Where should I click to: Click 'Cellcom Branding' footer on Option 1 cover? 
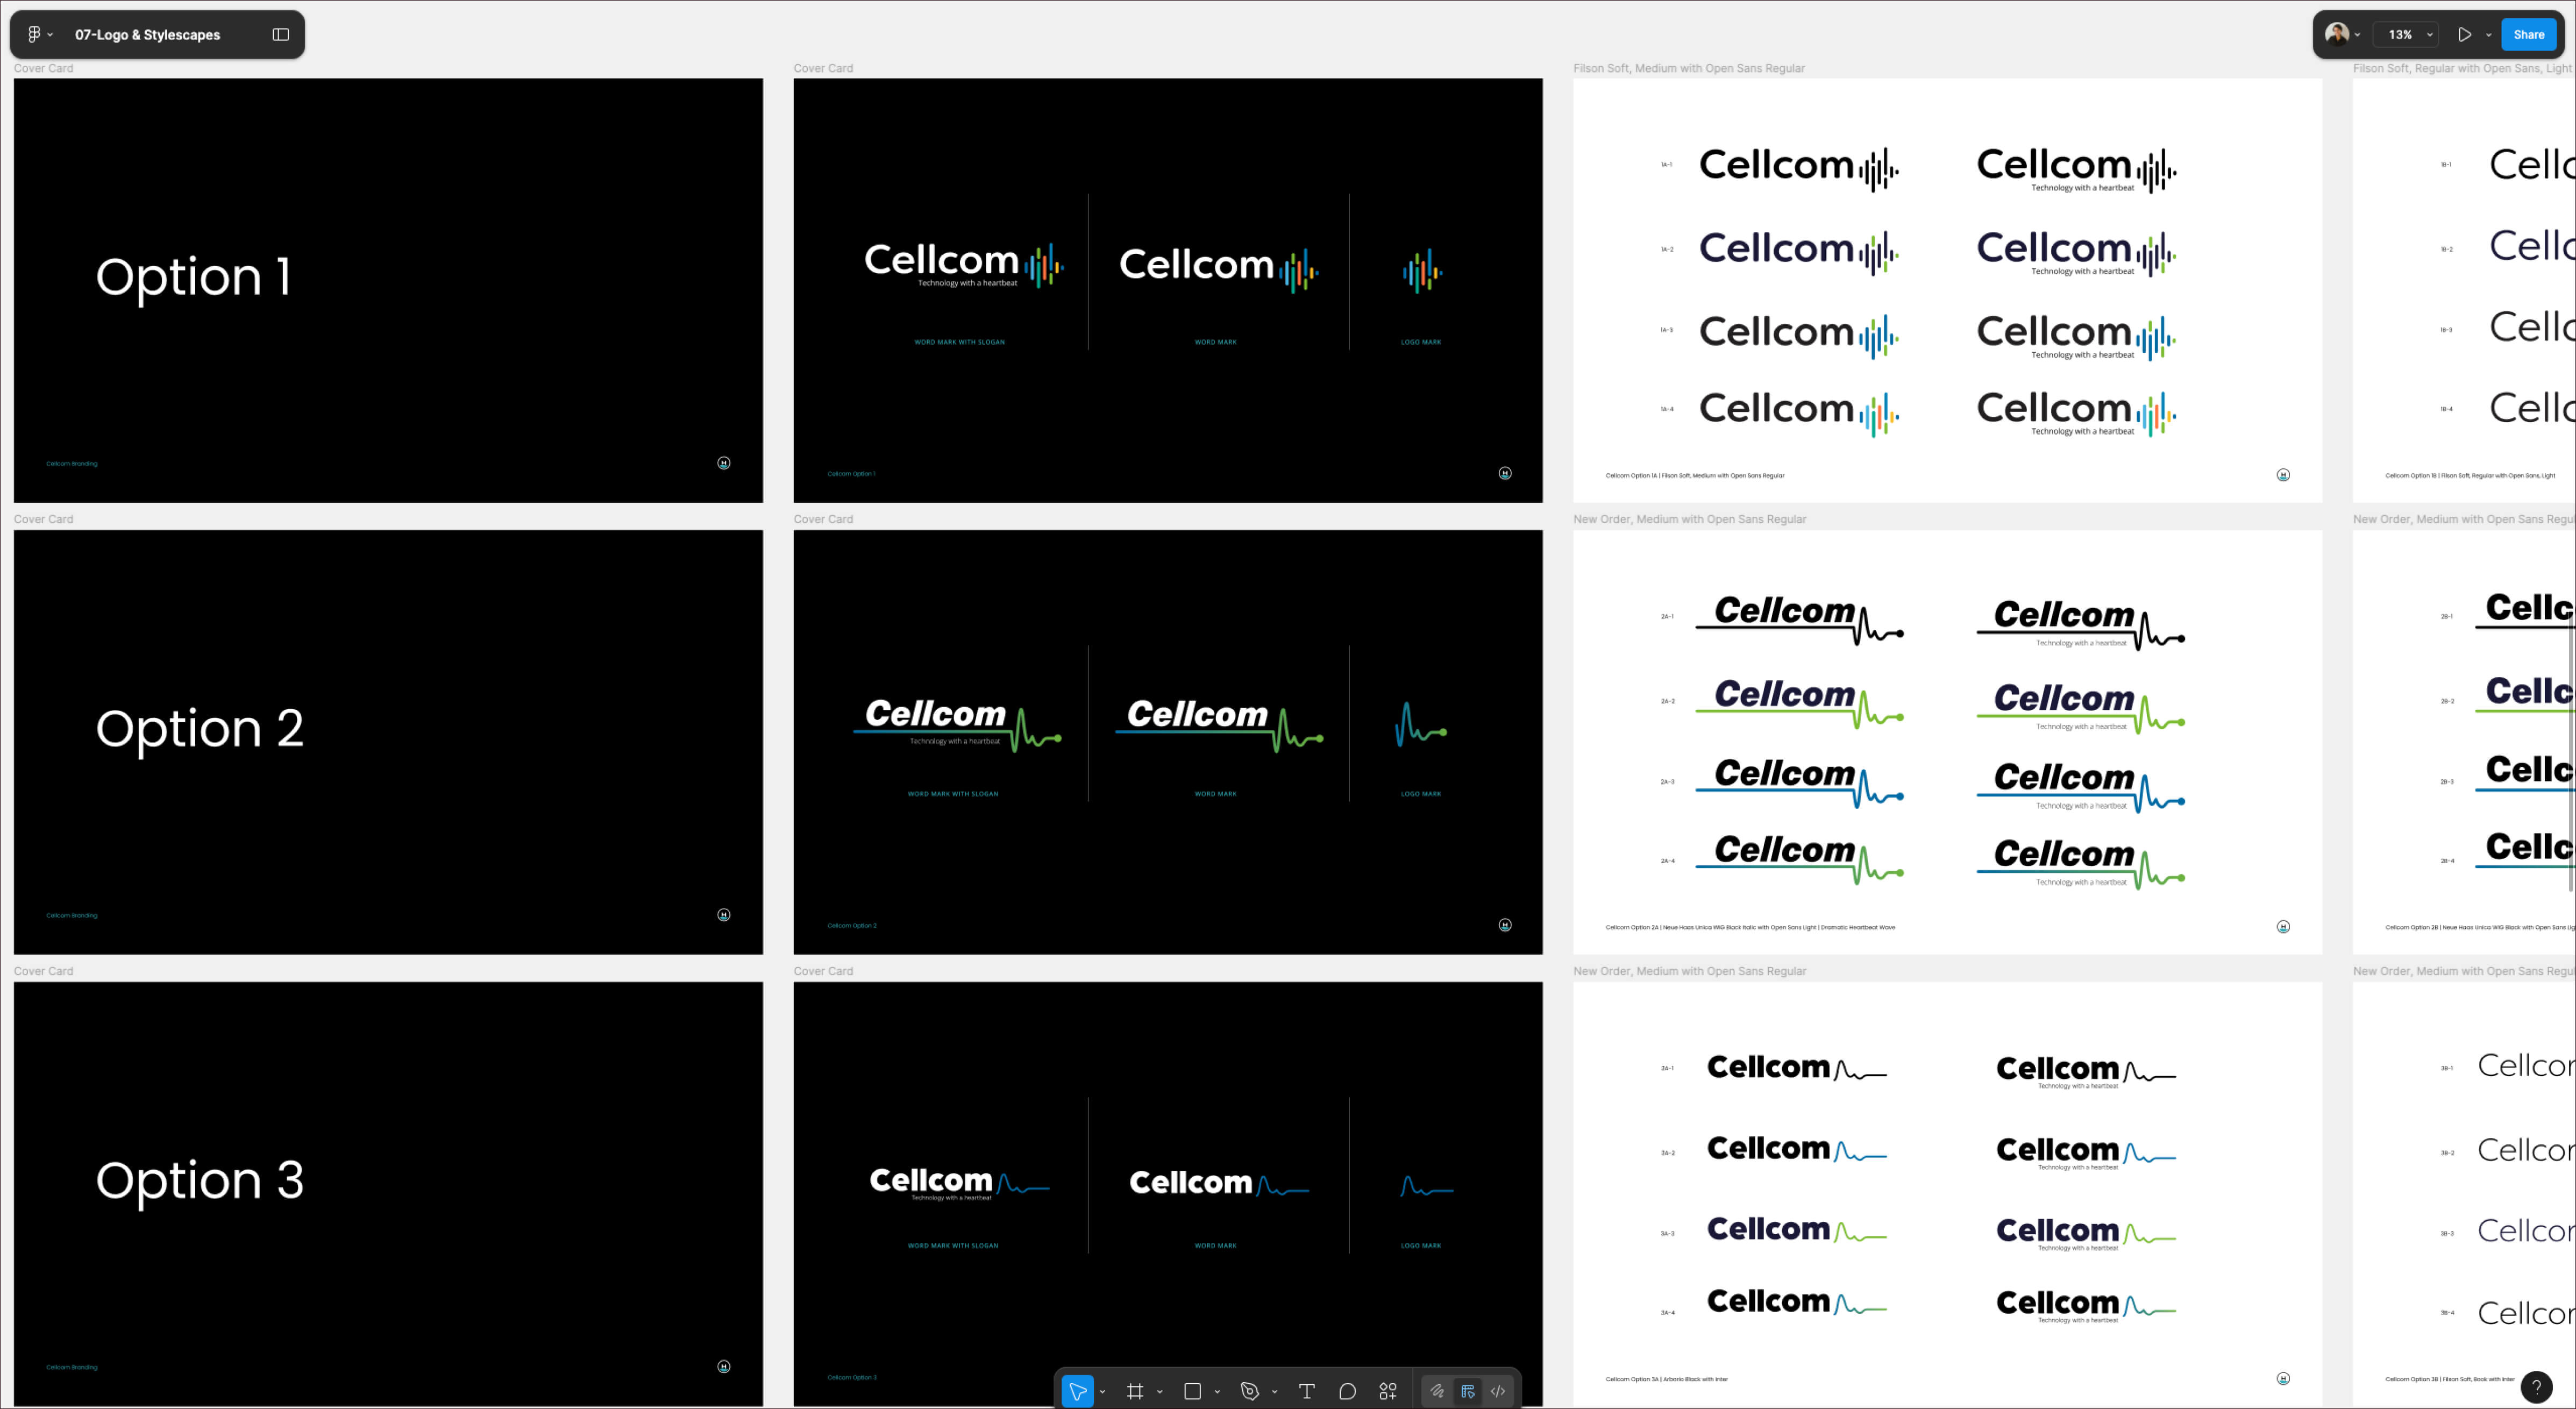point(72,464)
